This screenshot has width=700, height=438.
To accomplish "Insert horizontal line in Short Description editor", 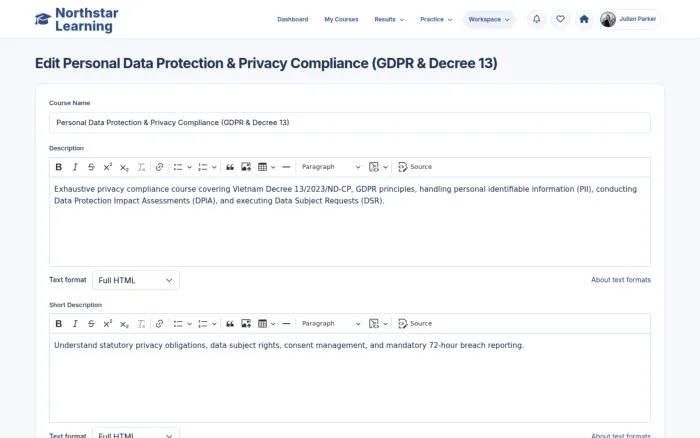I will 286,324.
